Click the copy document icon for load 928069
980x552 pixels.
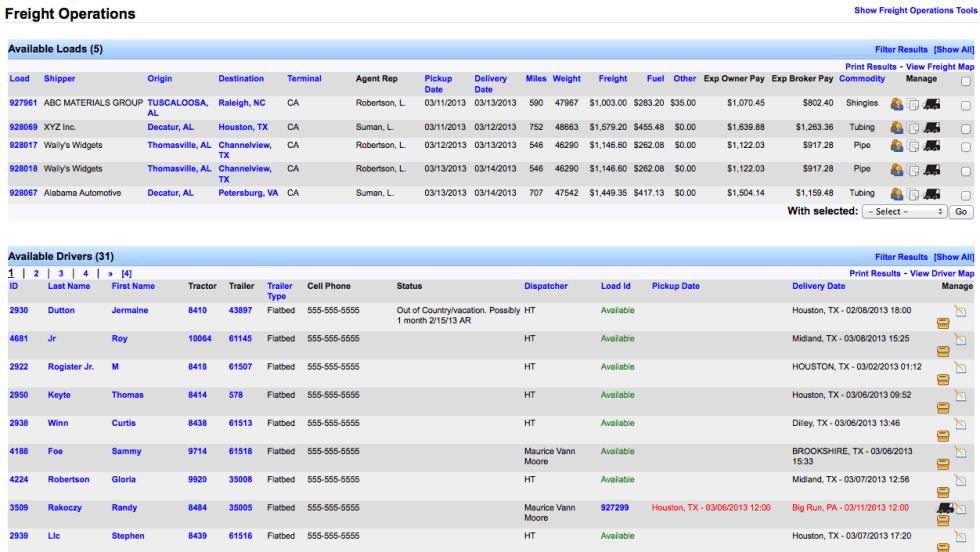point(913,129)
